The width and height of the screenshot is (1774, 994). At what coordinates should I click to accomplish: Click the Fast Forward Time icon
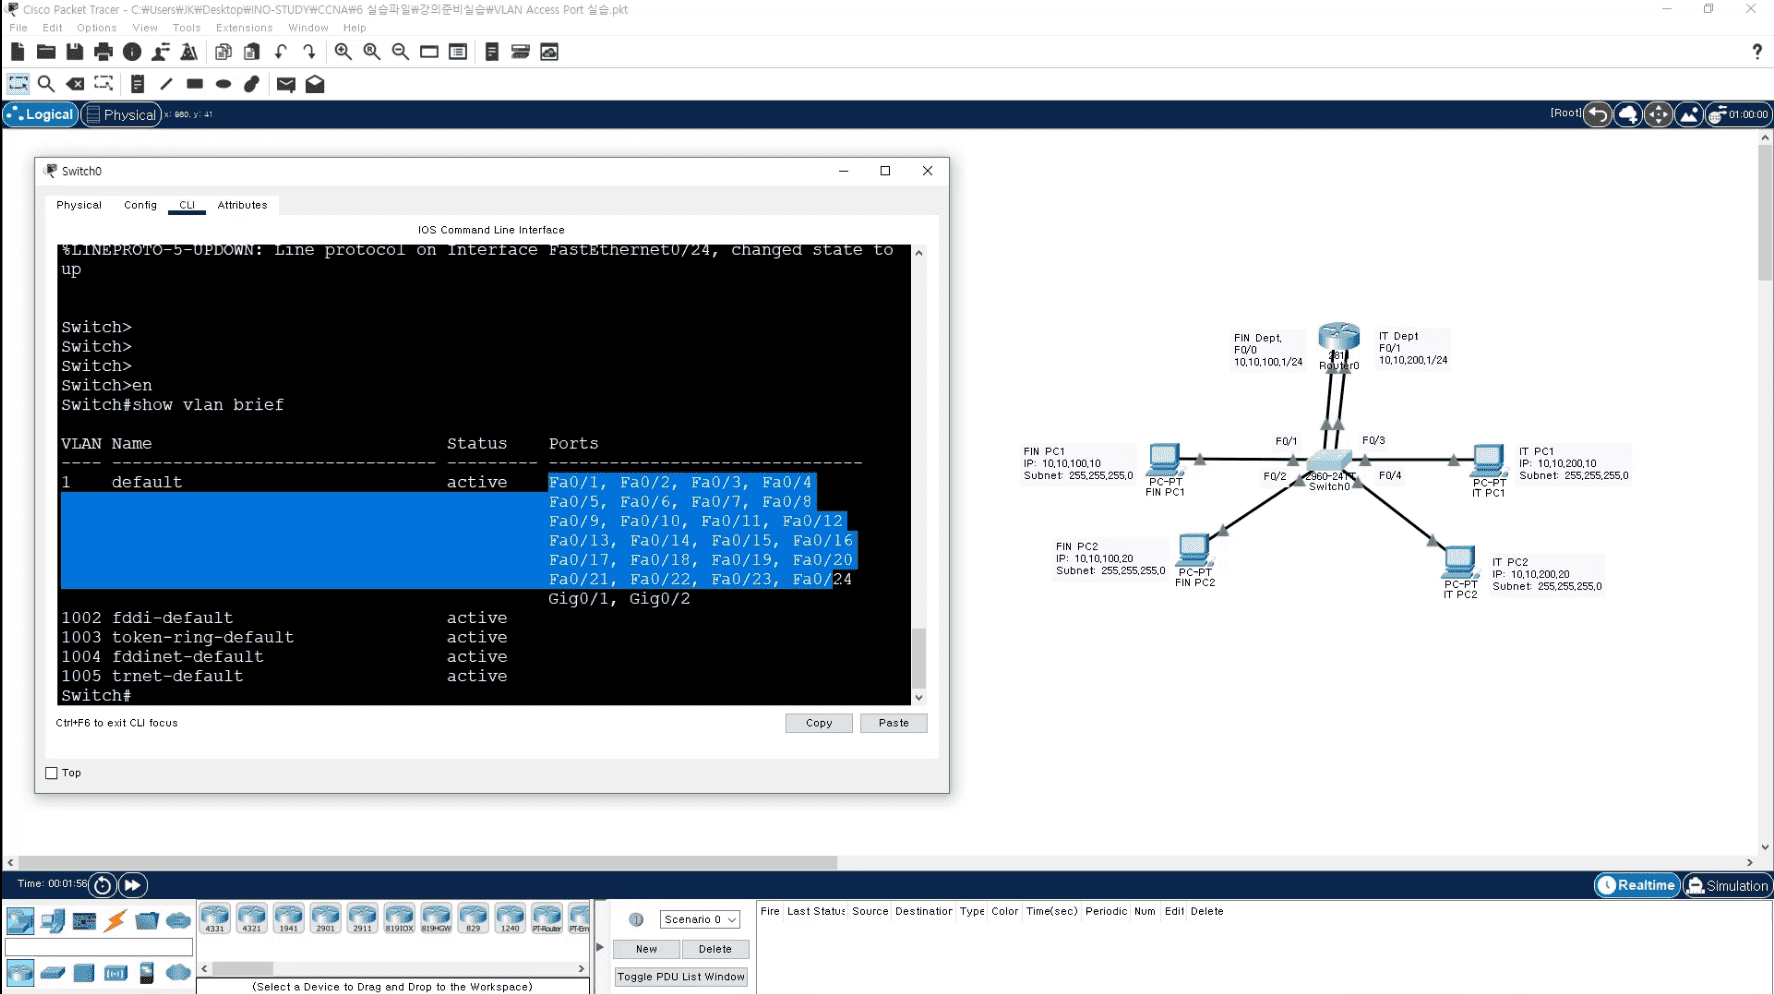tap(132, 885)
